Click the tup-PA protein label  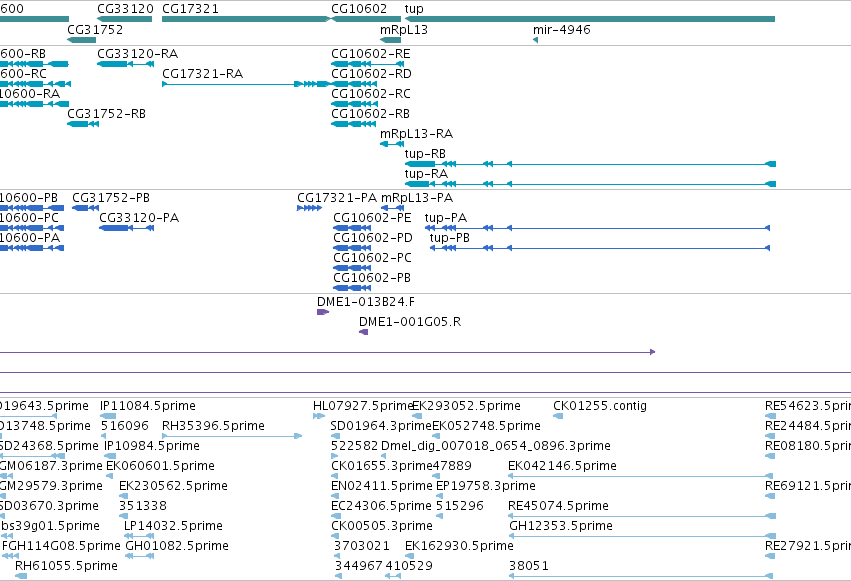coord(446,218)
